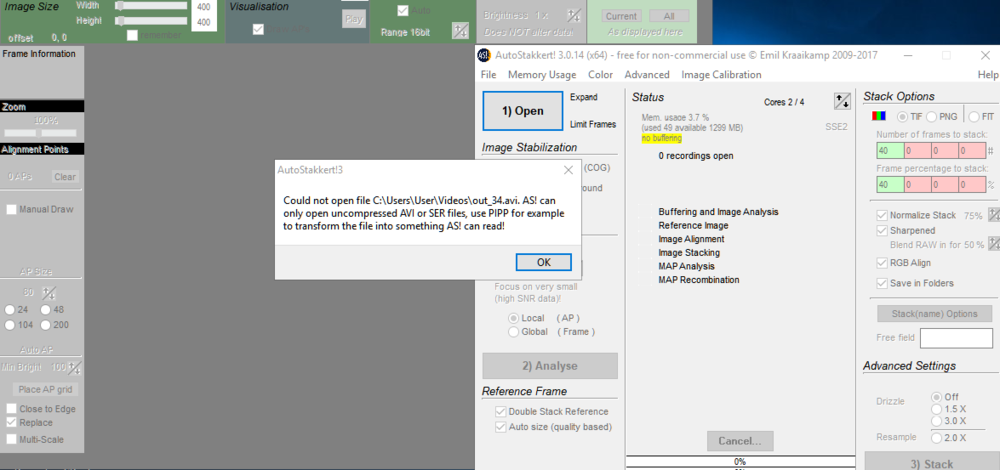Toggle Auto size (quality based) checkbox

pyautogui.click(x=501, y=427)
